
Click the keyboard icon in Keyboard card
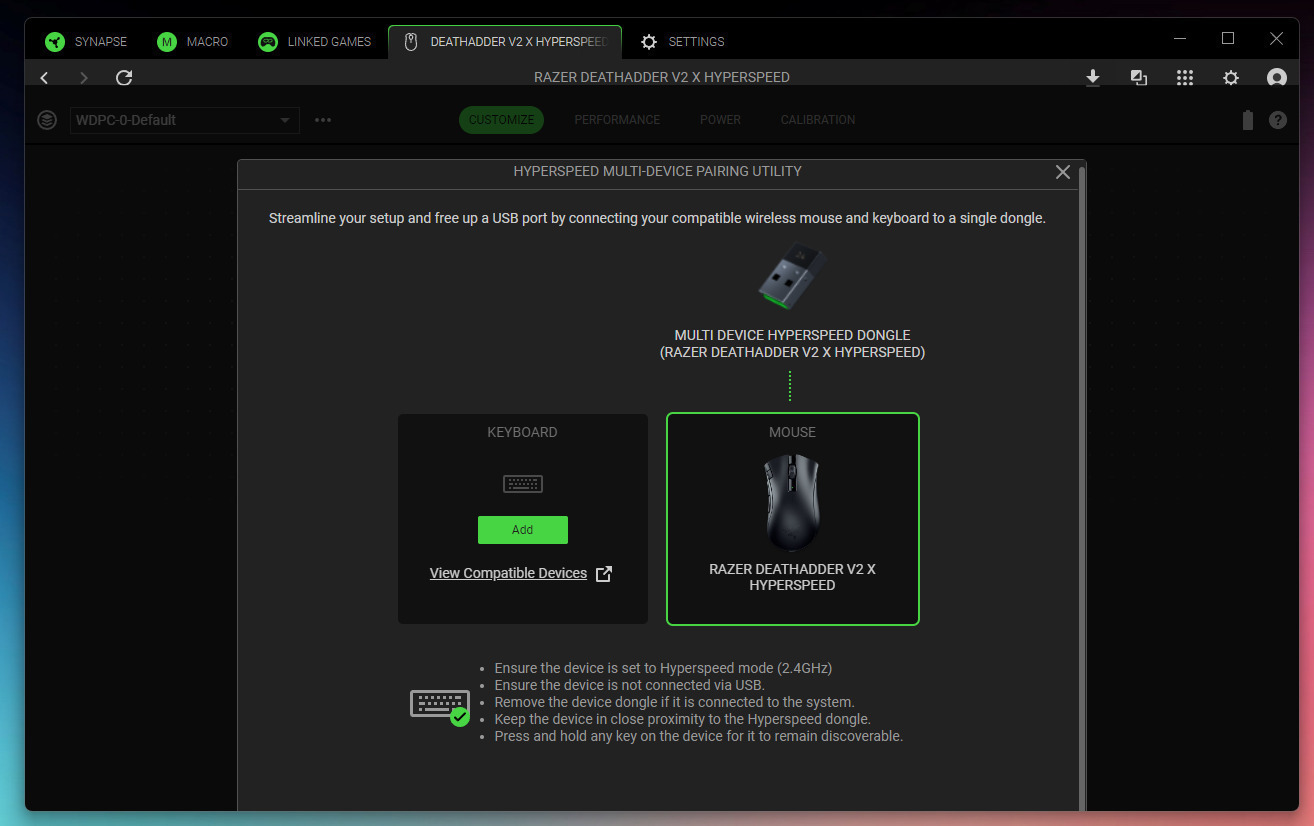click(x=523, y=484)
